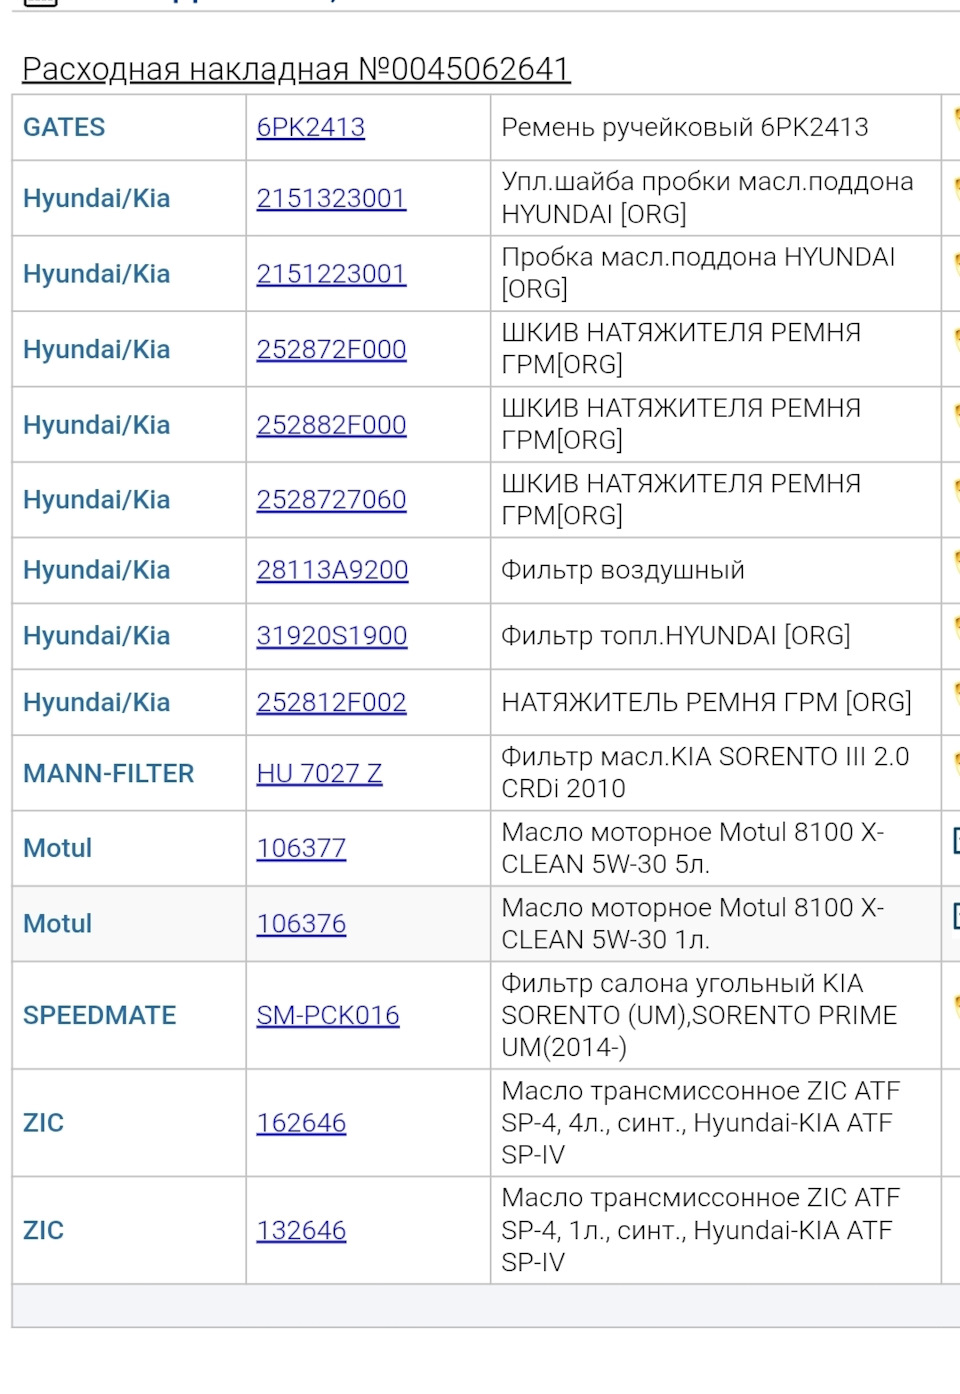Open ZIC part number 162646
The height and width of the screenshot is (1394, 960).
coord(301,1123)
